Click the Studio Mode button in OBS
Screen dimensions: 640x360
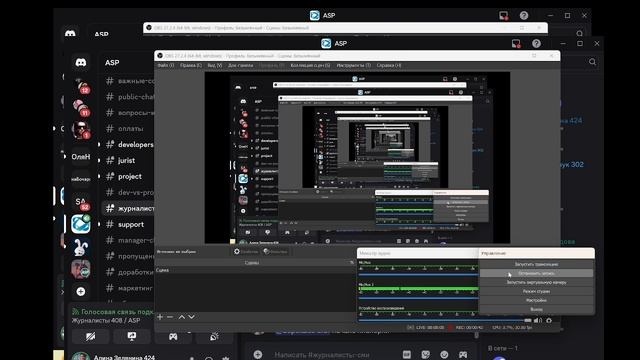pos(536,291)
